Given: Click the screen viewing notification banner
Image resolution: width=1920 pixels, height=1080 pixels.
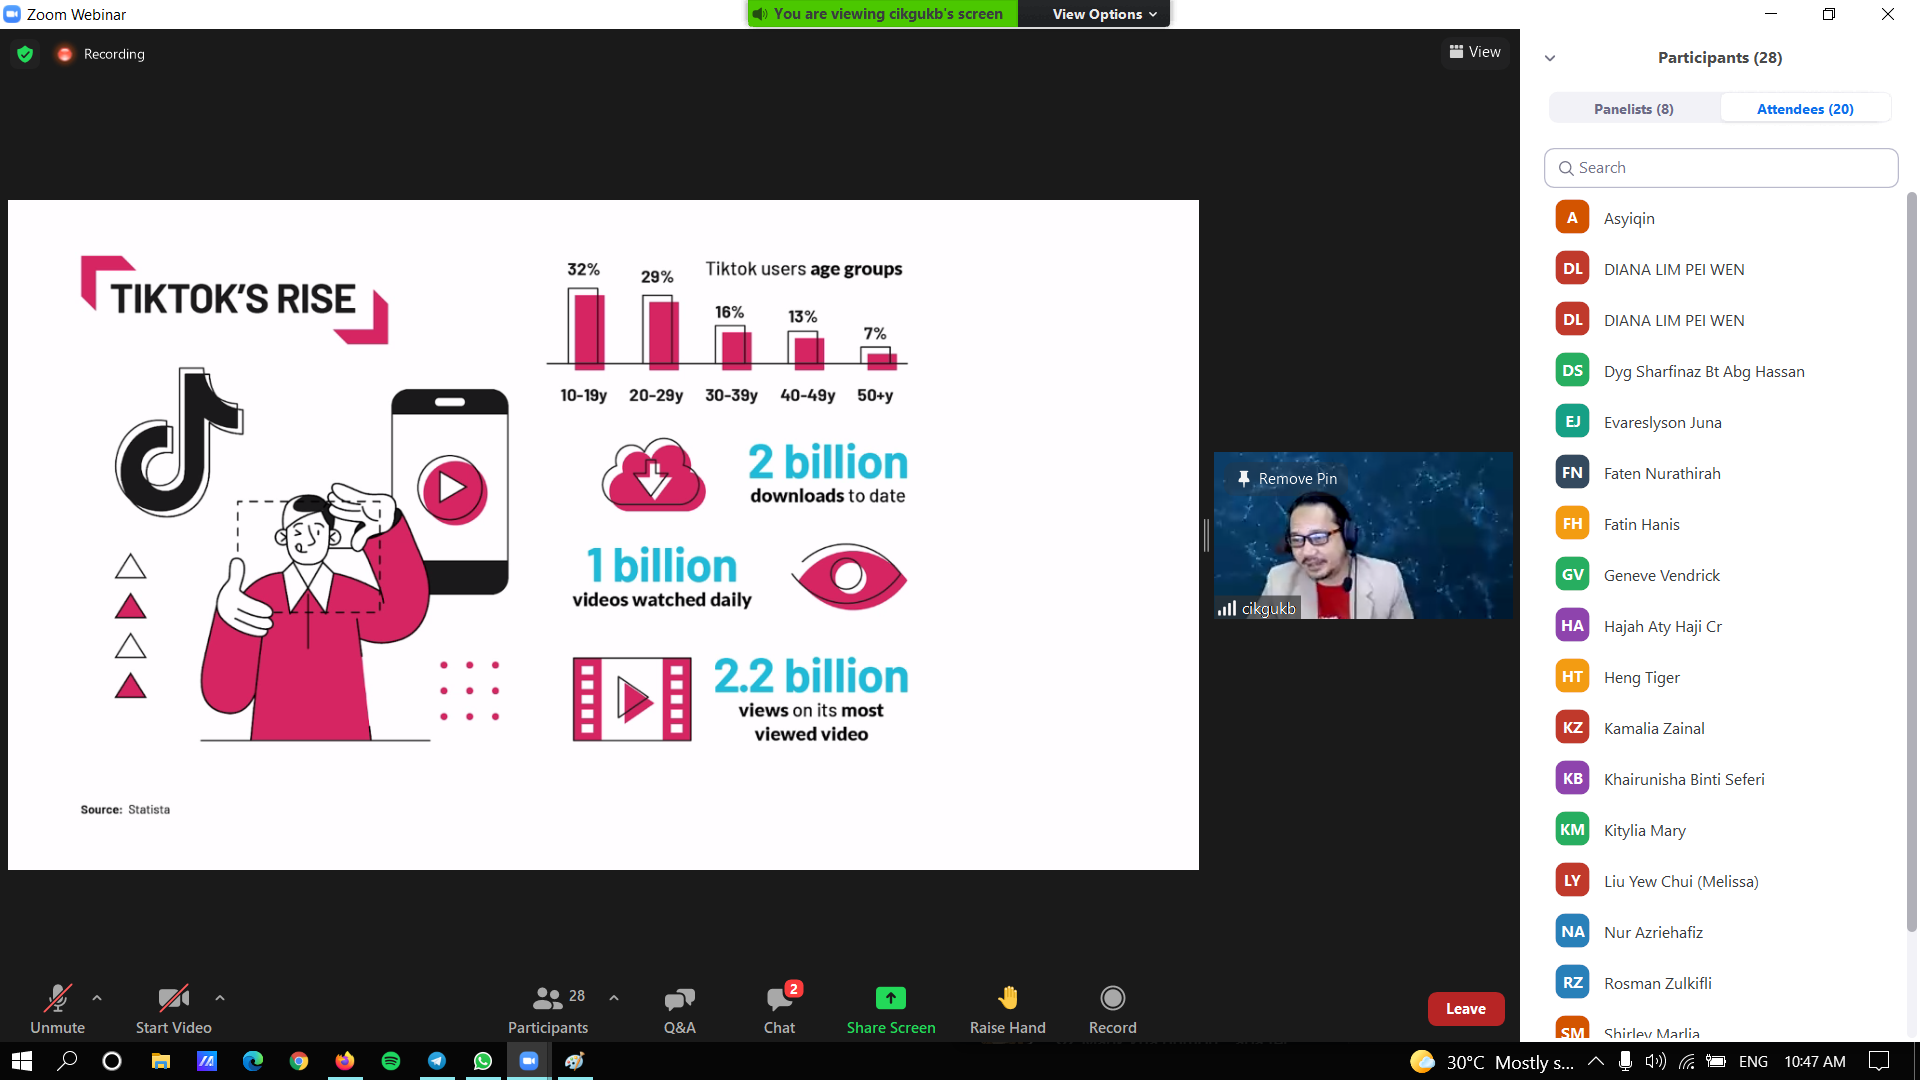Looking at the screenshot, I should click(882, 14).
